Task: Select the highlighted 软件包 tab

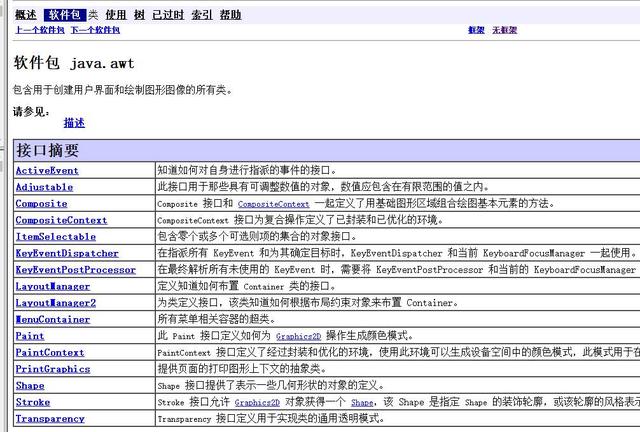Action: pyautogui.click(x=64, y=15)
